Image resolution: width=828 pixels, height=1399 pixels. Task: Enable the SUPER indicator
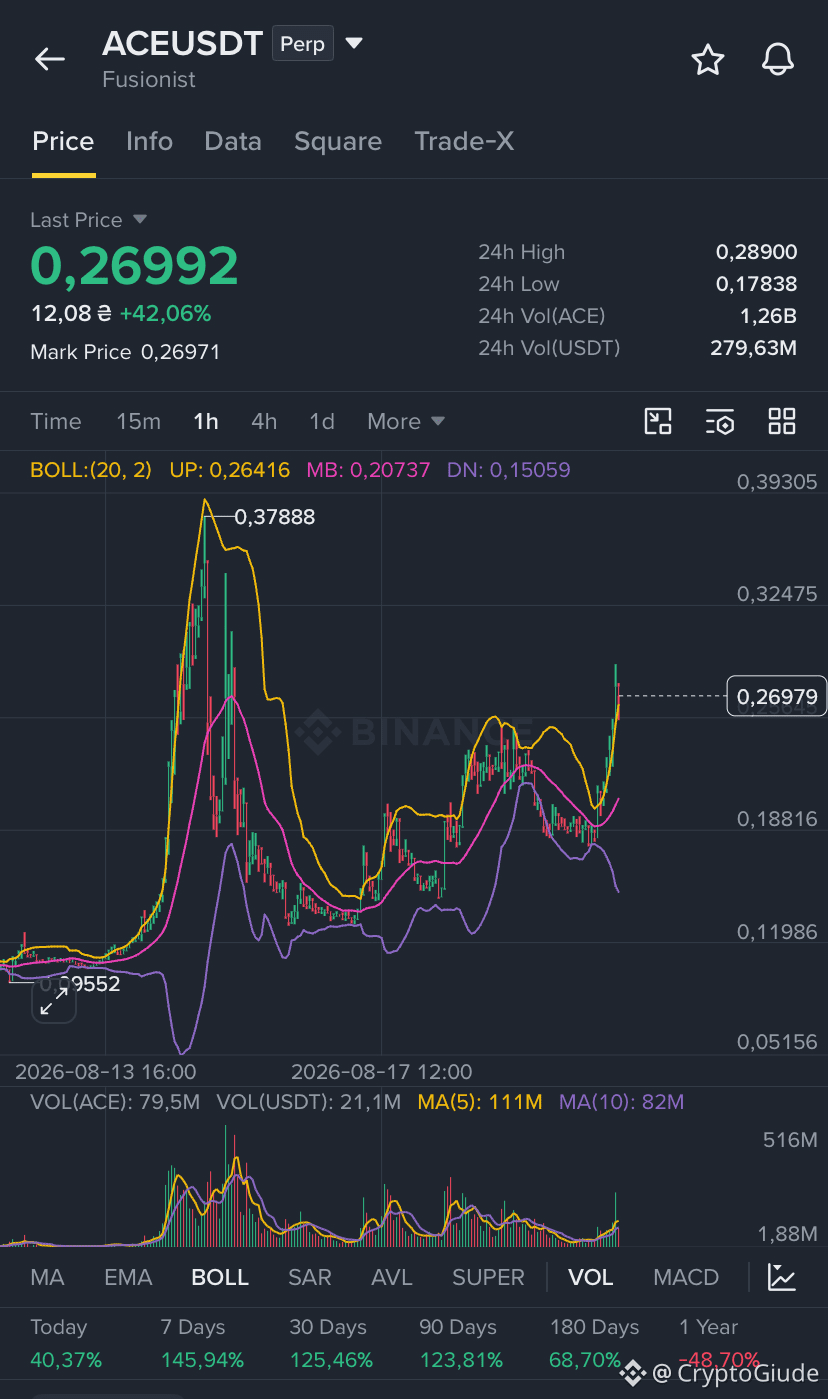pyautogui.click(x=488, y=1277)
